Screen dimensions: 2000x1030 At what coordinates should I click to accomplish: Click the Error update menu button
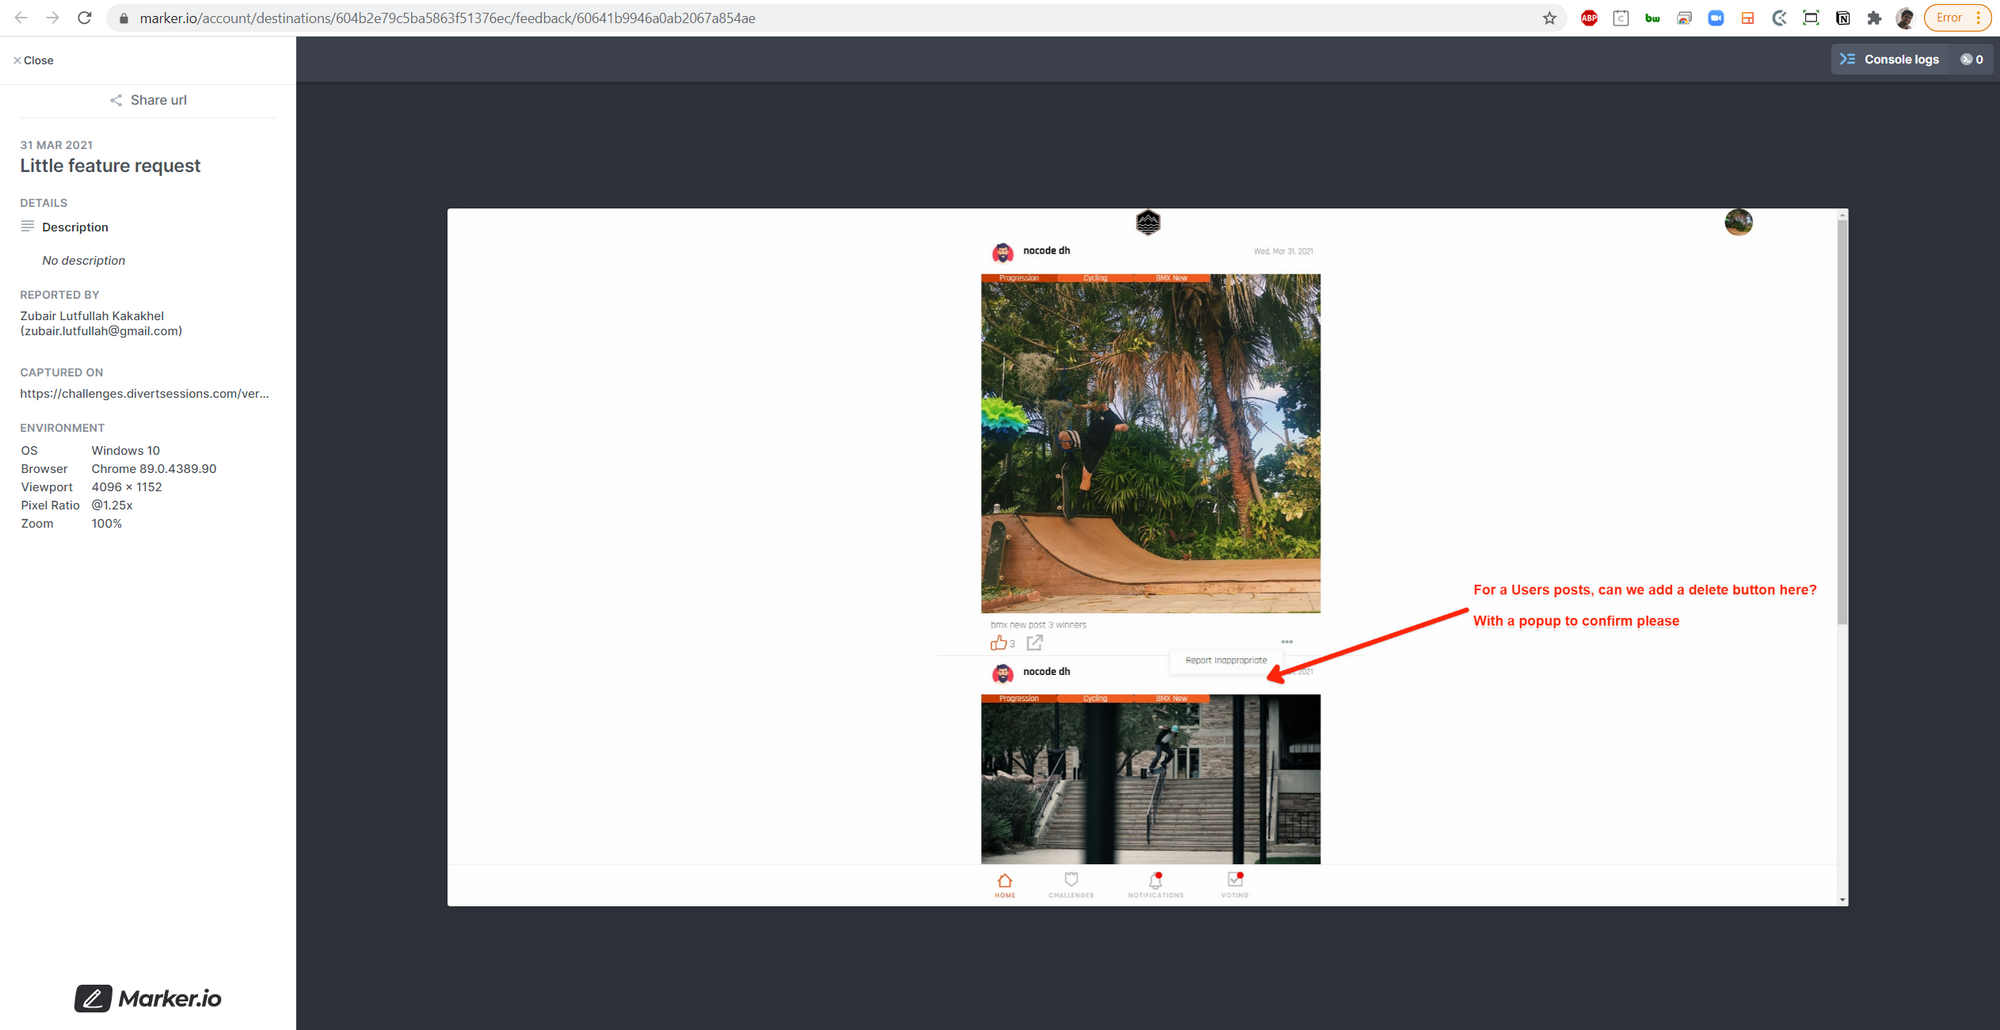[1957, 18]
